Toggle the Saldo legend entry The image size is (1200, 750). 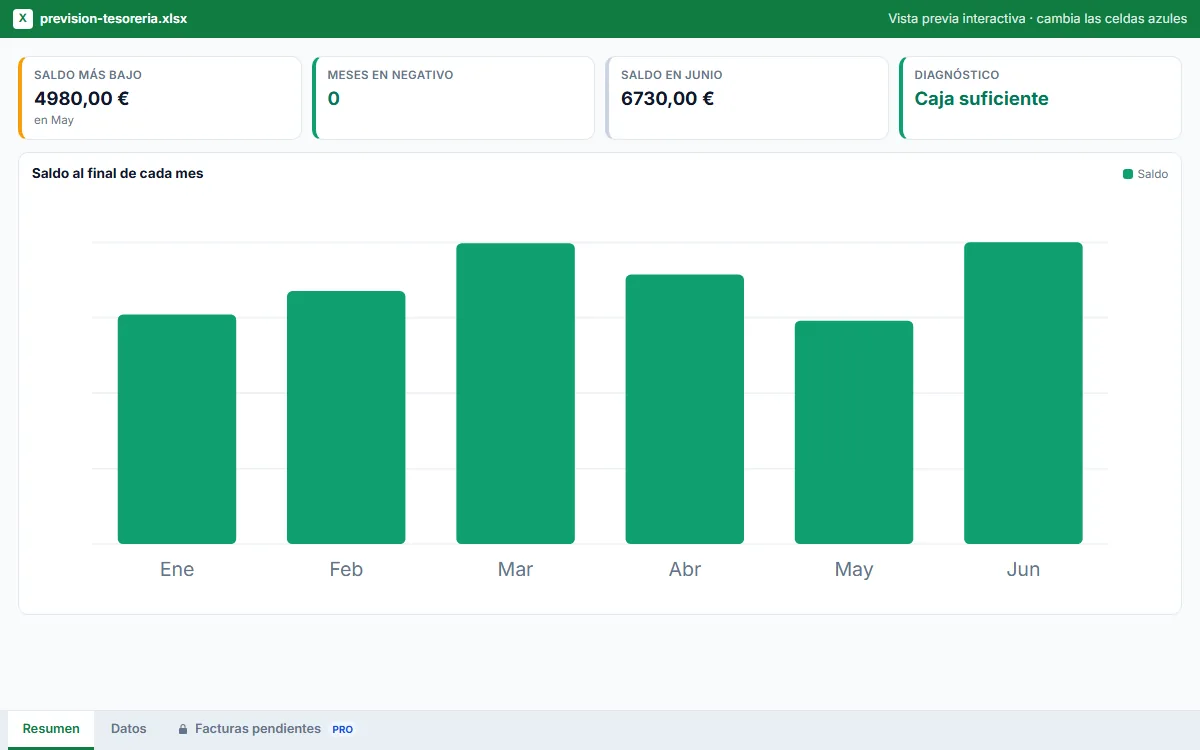[1145, 174]
